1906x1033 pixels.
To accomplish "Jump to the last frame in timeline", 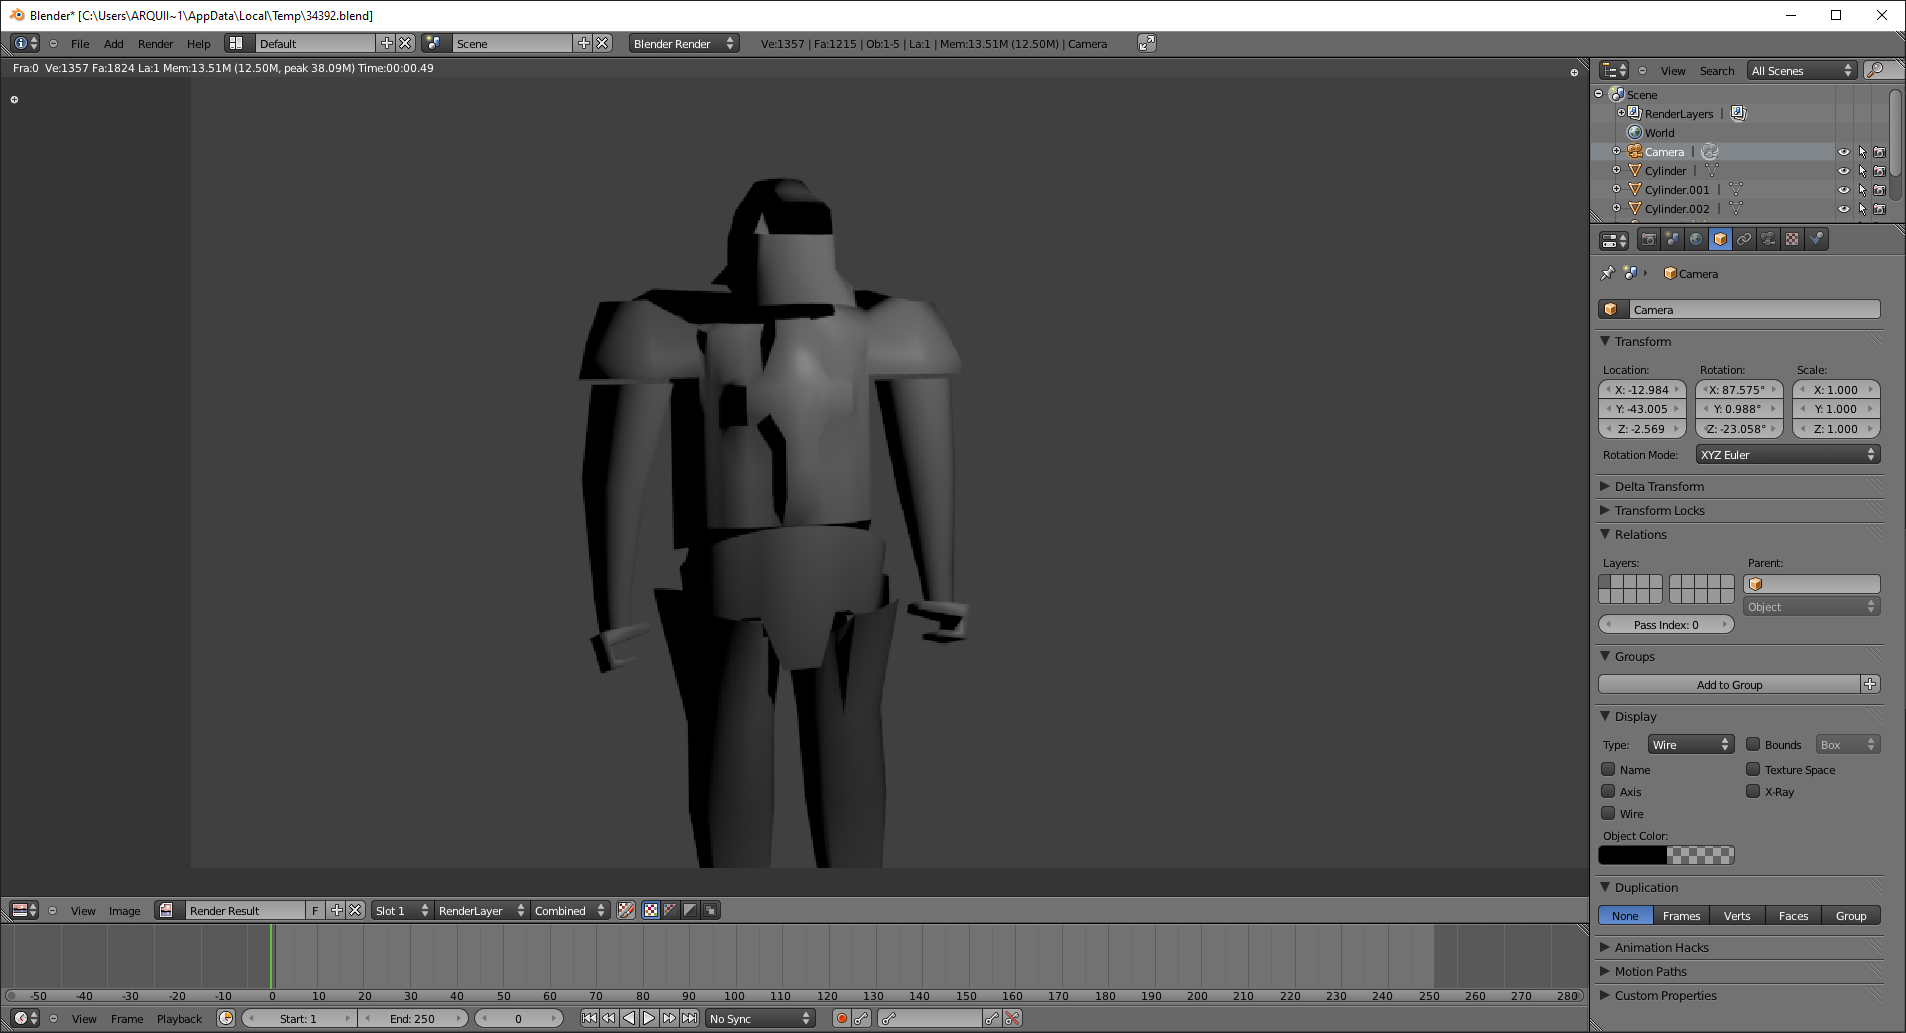I will pyautogui.click(x=690, y=1019).
